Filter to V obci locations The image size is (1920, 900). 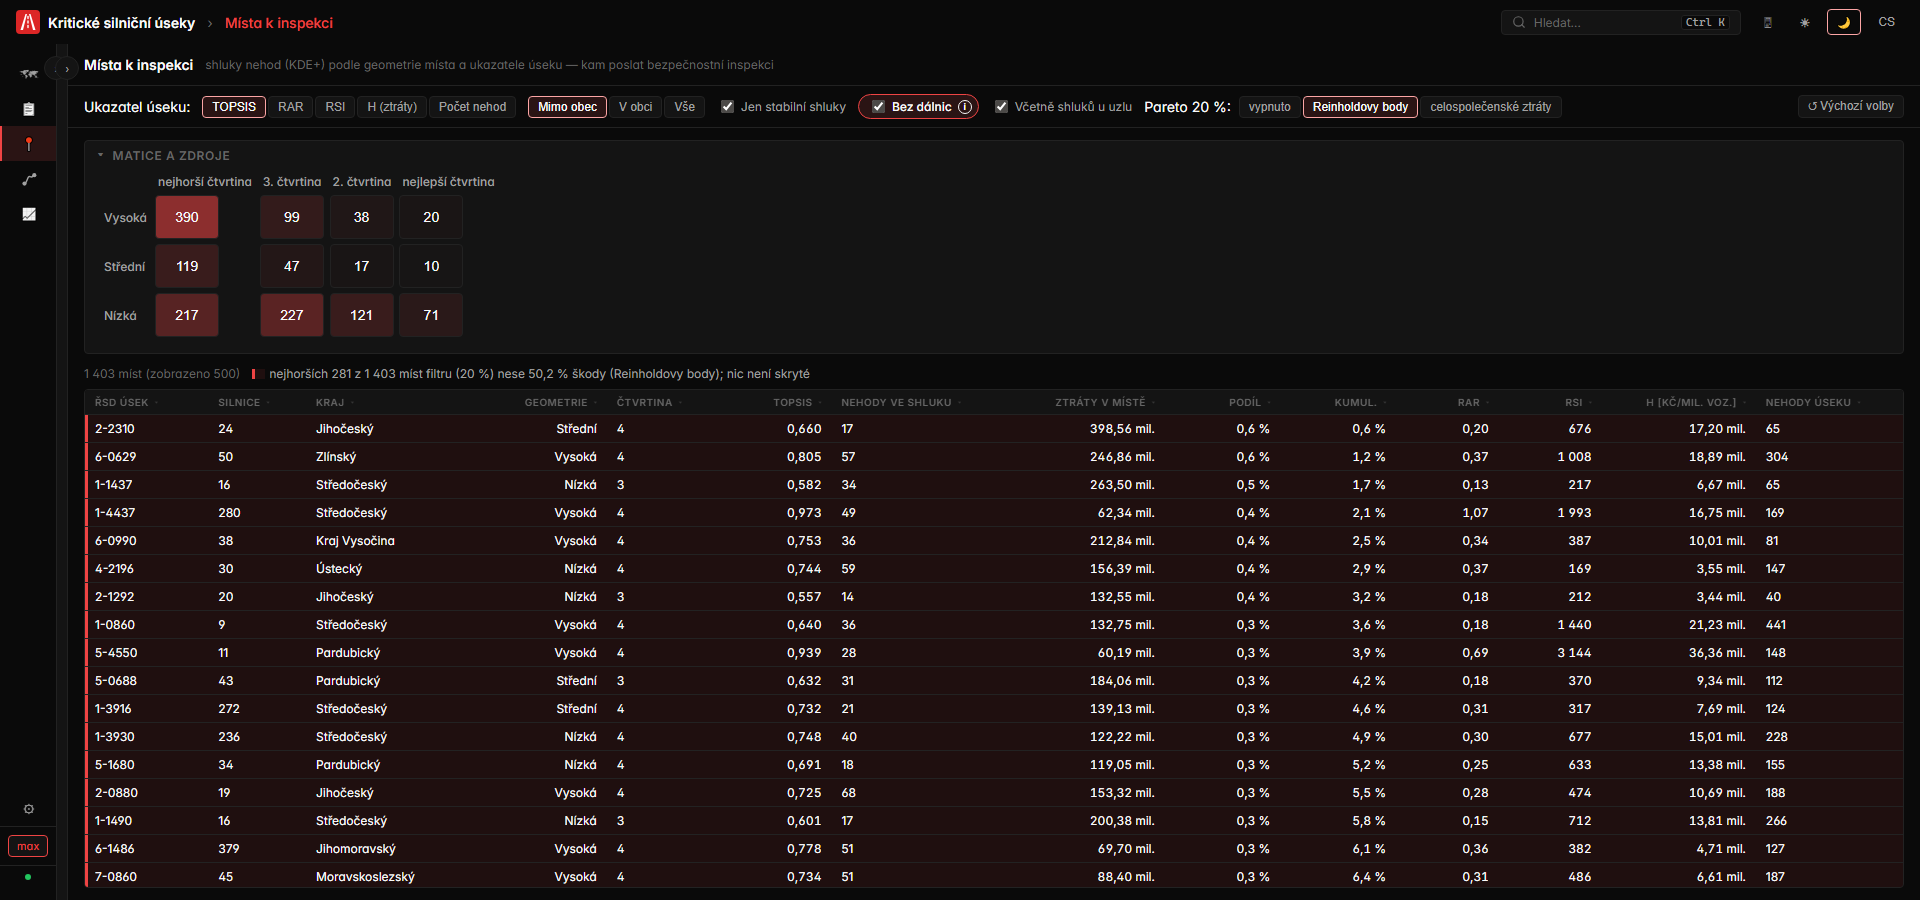coord(635,107)
